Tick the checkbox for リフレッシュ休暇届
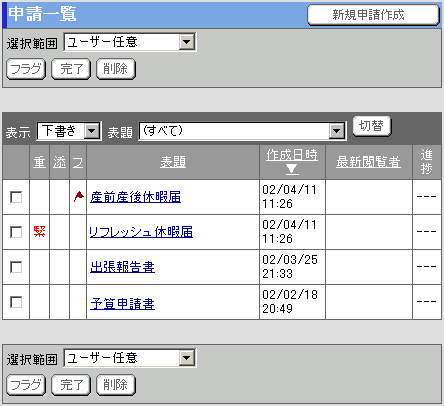Viewport: 444px width, 406px height. tap(16, 232)
